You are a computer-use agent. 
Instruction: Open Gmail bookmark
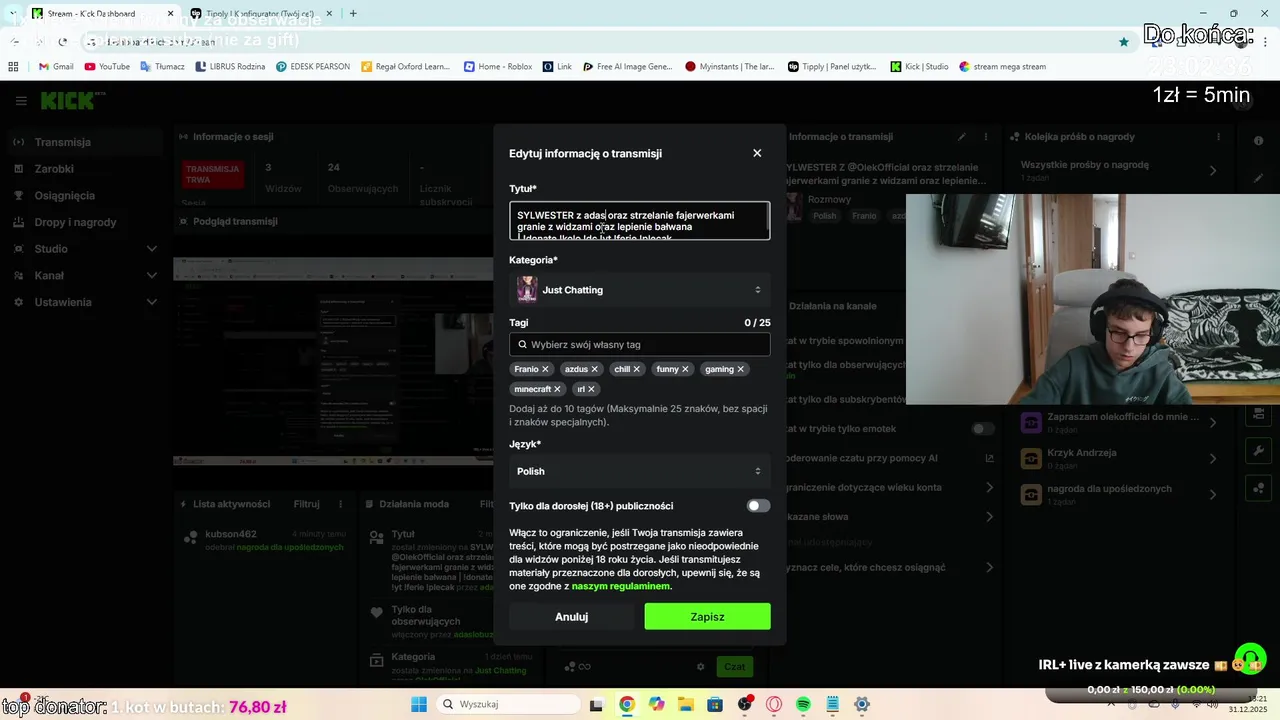pyautogui.click(x=56, y=66)
